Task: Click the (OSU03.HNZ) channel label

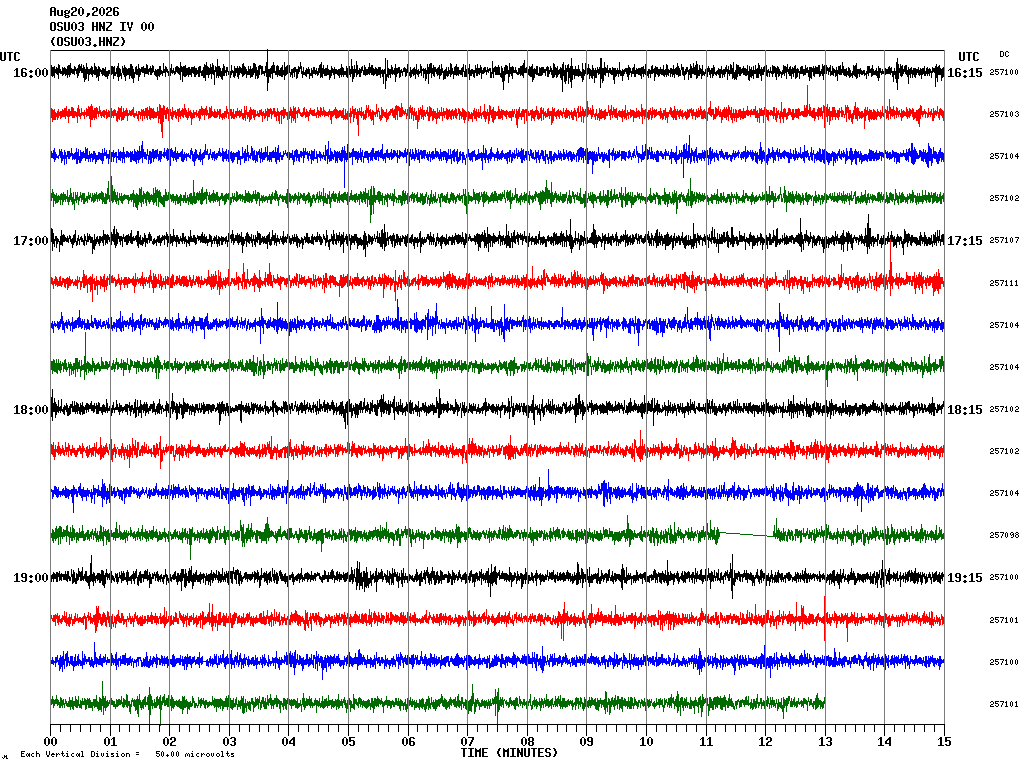Action: pyautogui.click(x=88, y=42)
